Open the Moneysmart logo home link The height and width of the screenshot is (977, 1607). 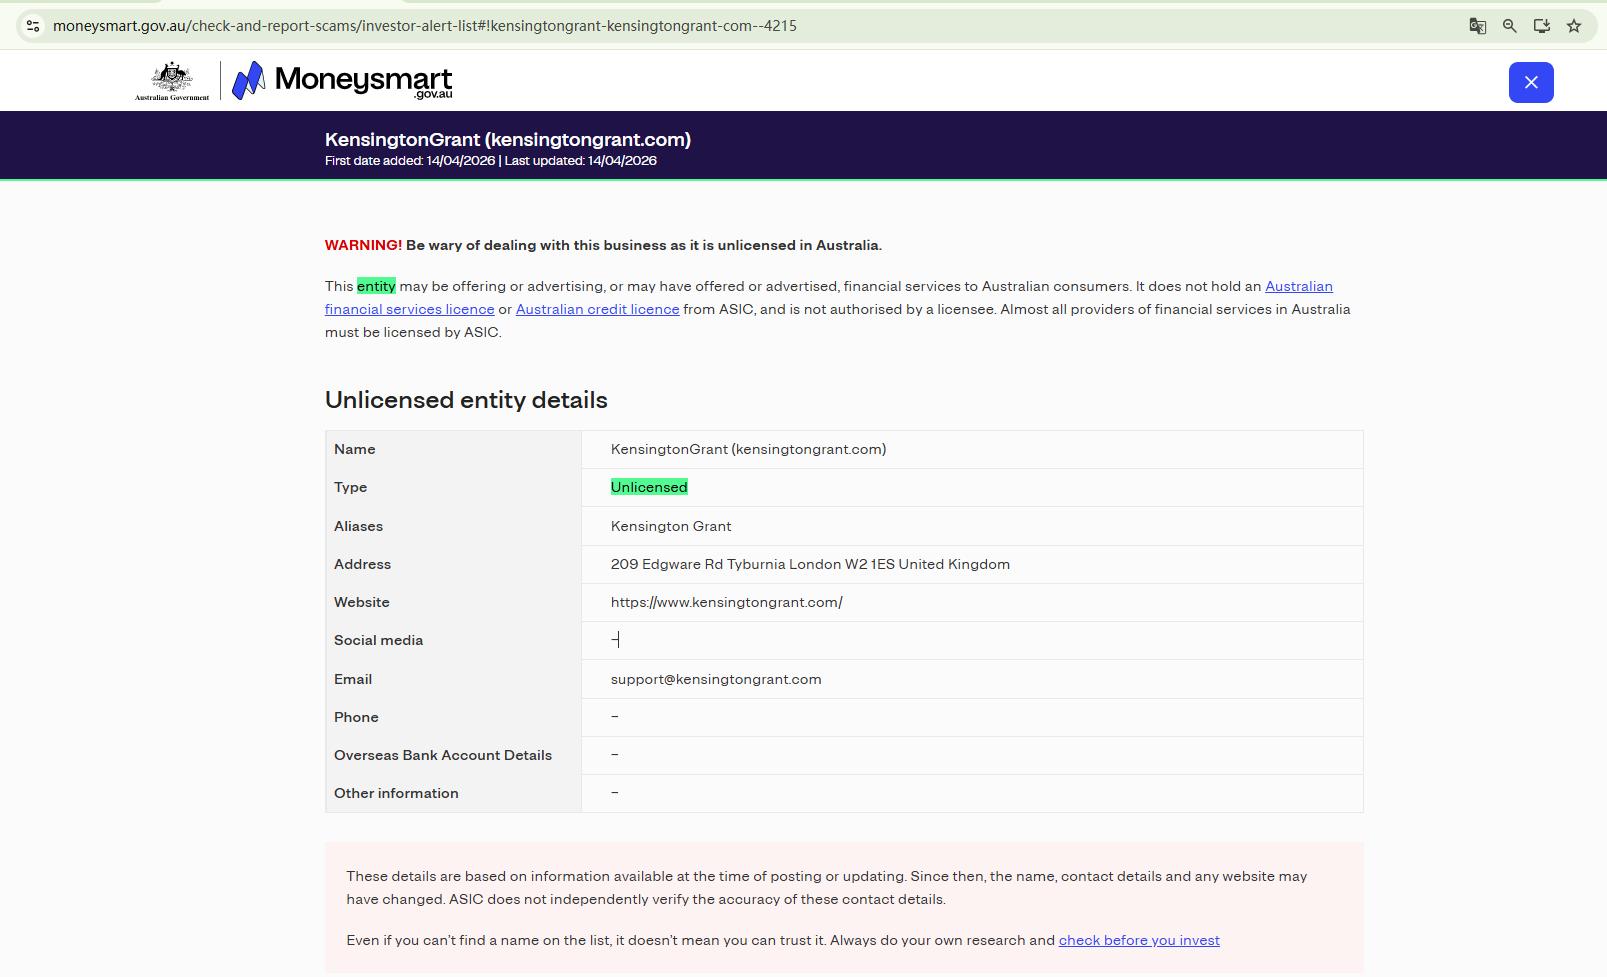tap(342, 81)
